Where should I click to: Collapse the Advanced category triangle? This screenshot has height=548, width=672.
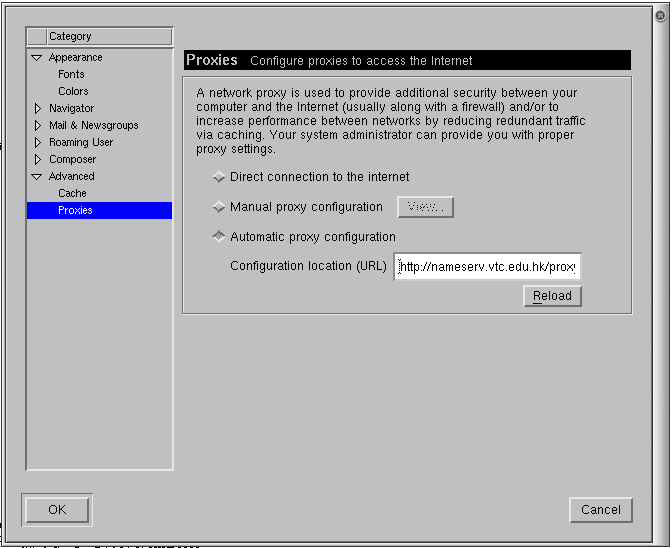point(37,176)
